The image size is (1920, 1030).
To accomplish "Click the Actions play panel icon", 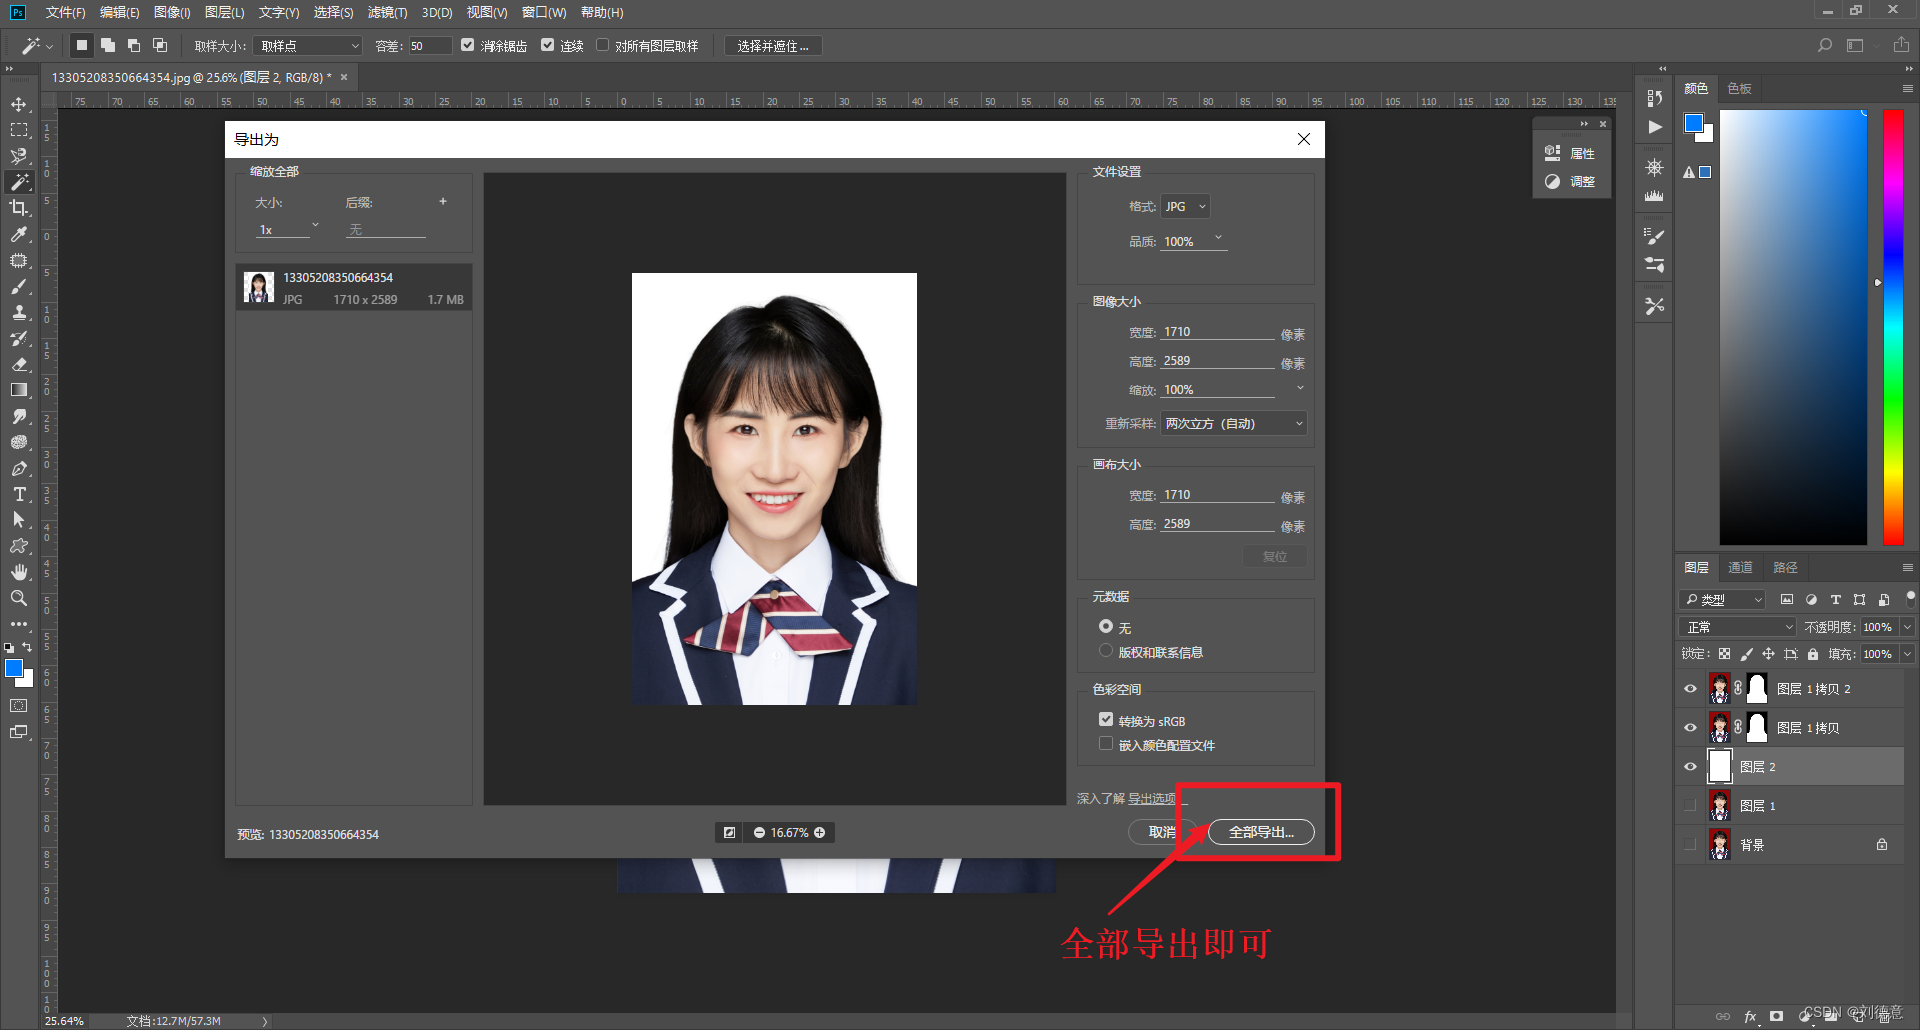I will (x=1655, y=127).
